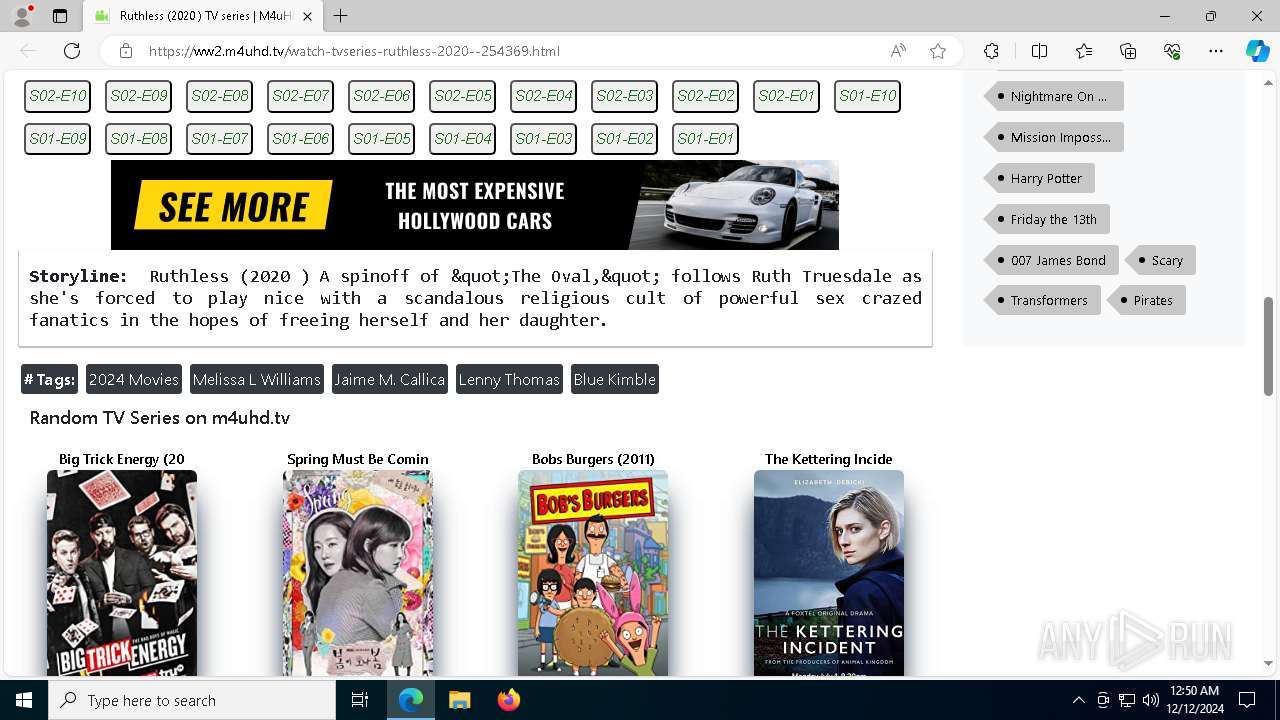Open episode S02-E04
Image resolution: width=1280 pixels, height=720 pixels.
click(x=543, y=96)
